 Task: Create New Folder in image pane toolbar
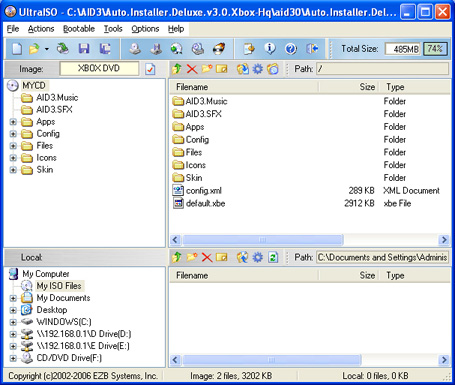point(207,69)
